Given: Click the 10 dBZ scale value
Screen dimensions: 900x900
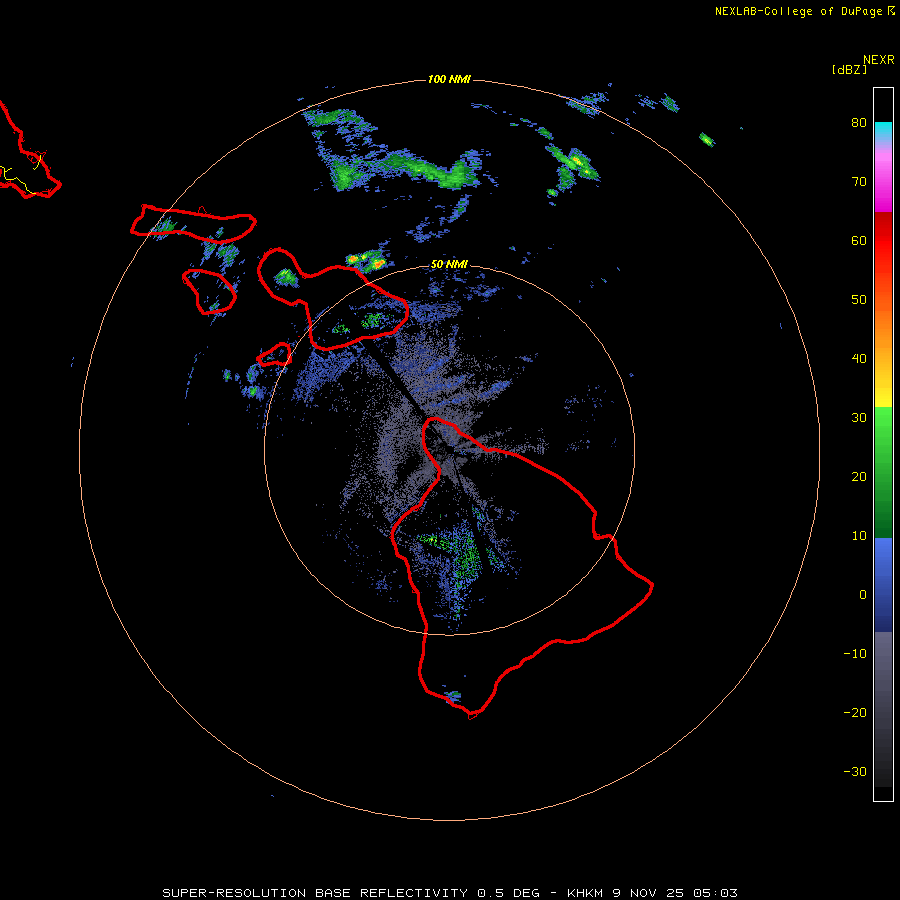Looking at the screenshot, I should pyautogui.click(x=859, y=536).
